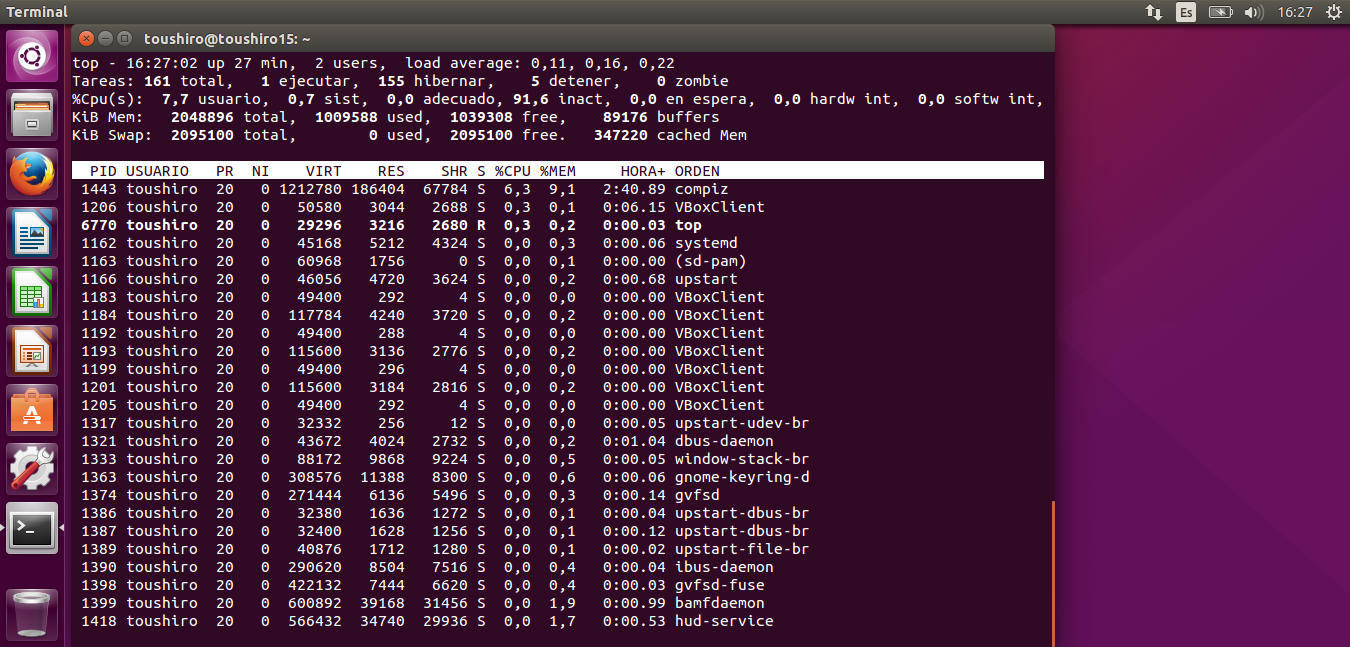Viewport: 1350px width, 647px height.
Task: Open keyboard layout Es indicator
Action: coord(1186,12)
